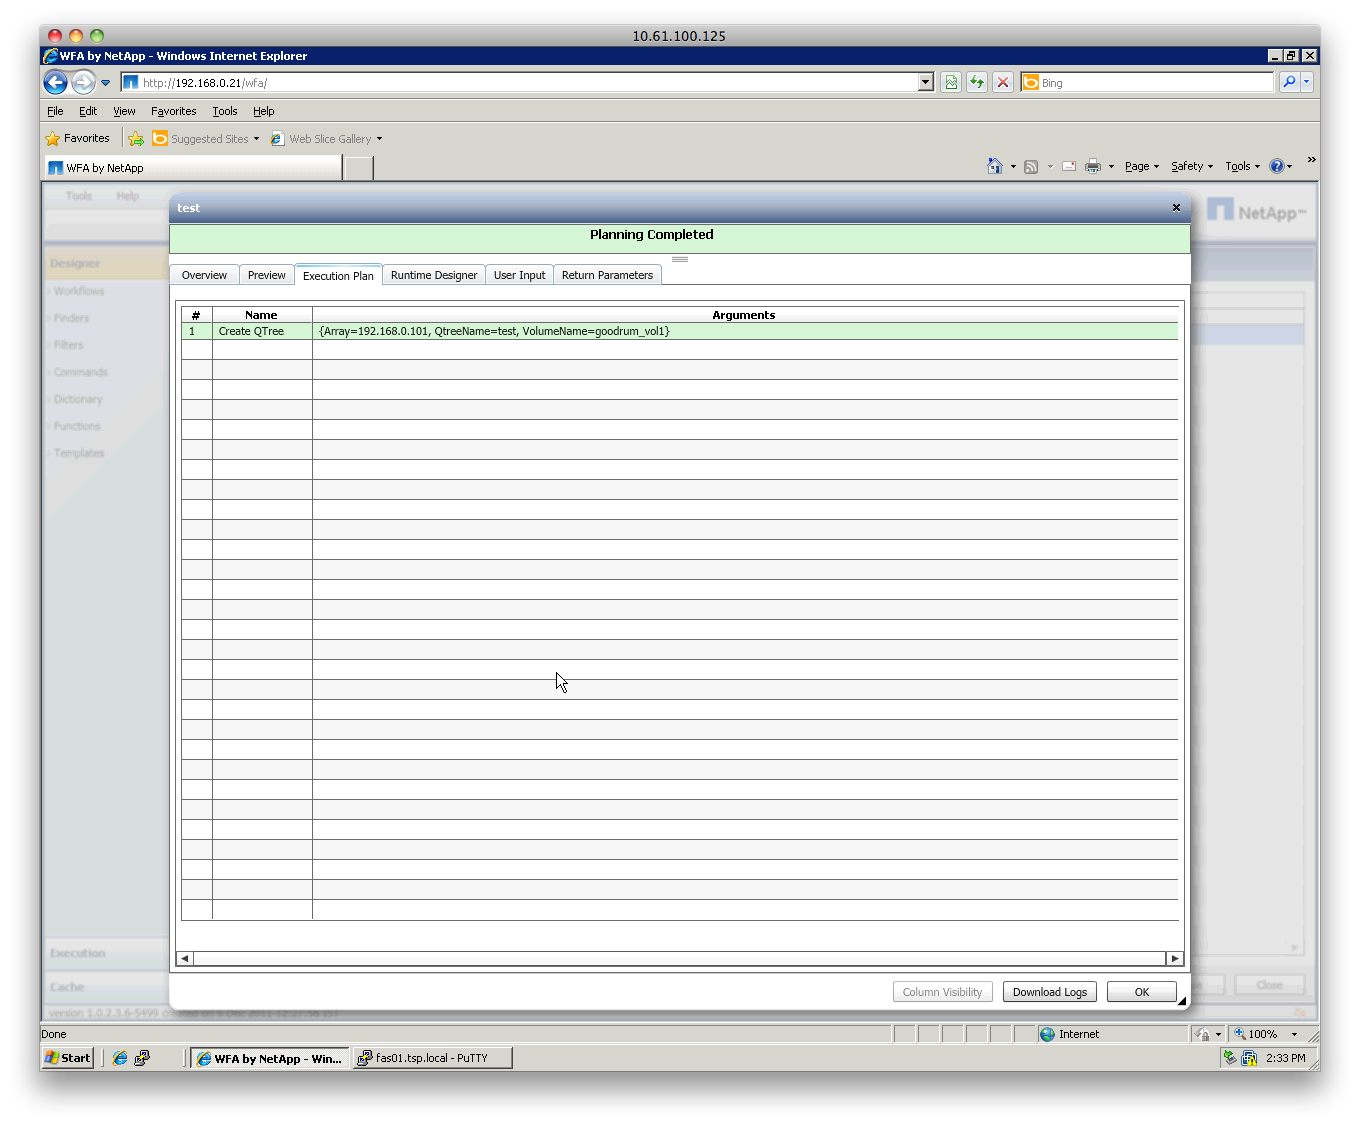Viewport: 1360px width, 1126px height.
Task: Open the Safety command bar menu
Action: pyautogui.click(x=1191, y=166)
